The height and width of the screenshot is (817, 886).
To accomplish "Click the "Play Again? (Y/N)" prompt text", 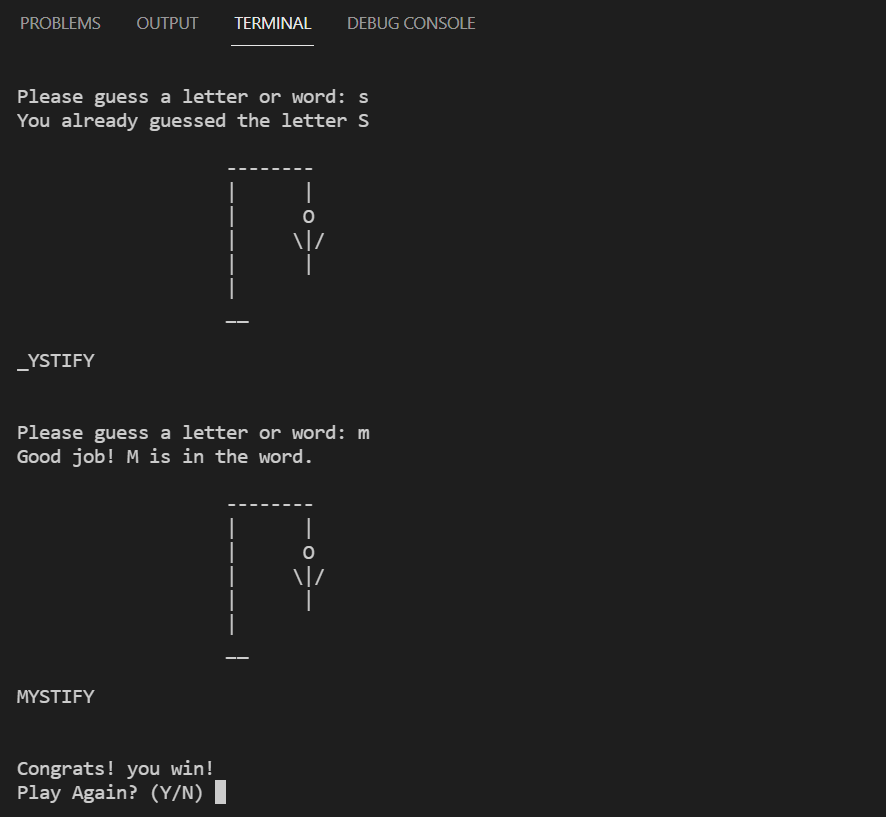I will click(110, 793).
